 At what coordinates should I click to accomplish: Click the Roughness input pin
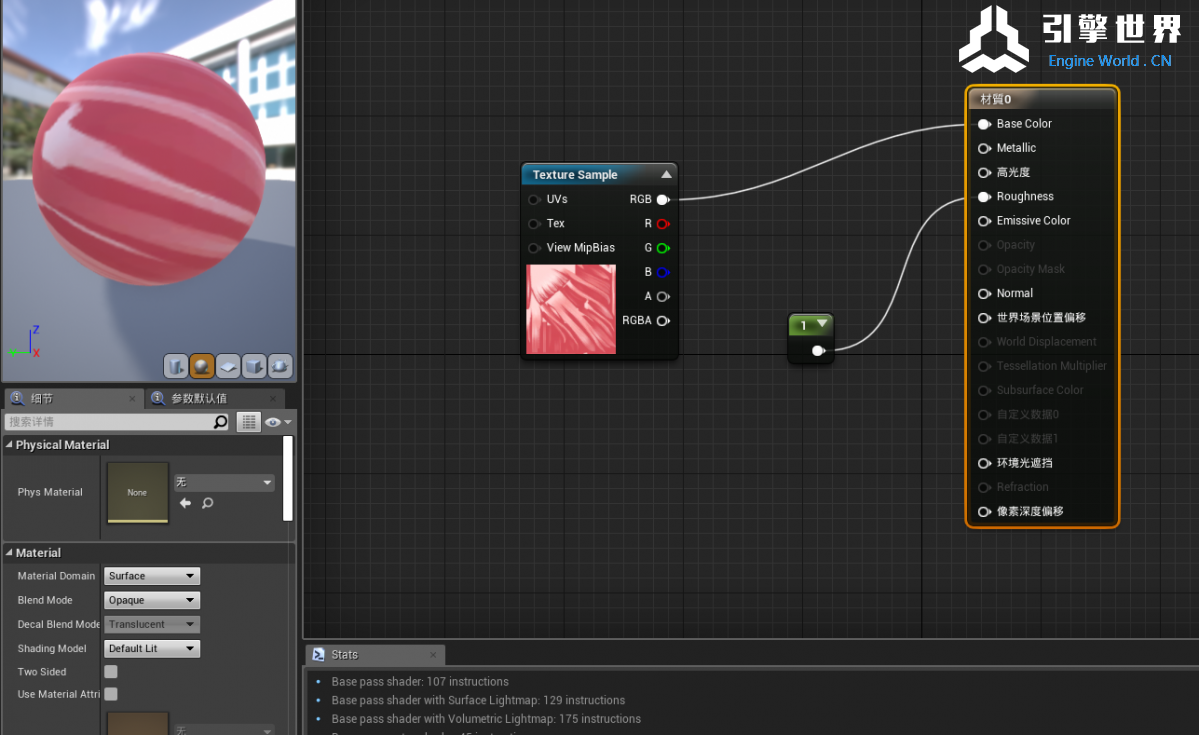tap(984, 197)
